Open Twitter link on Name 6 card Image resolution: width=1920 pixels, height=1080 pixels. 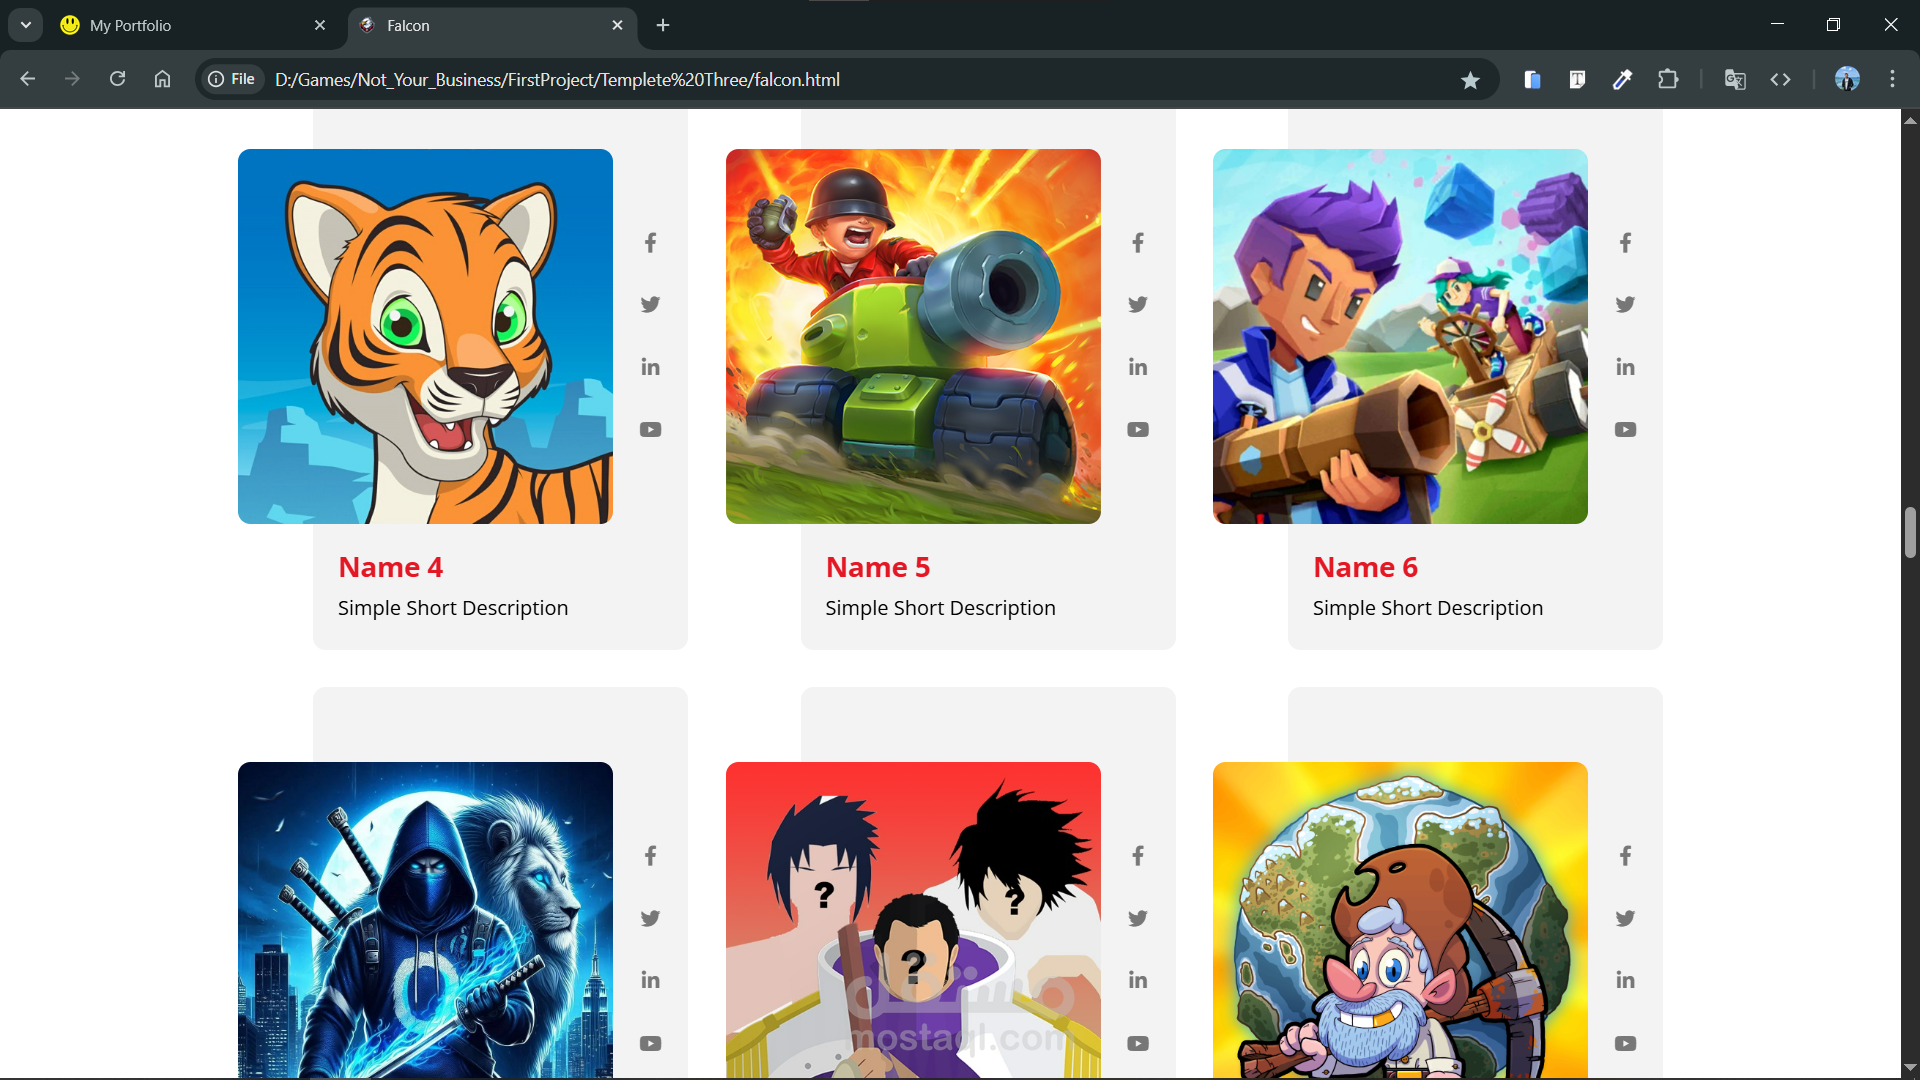click(x=1625, y=305)
